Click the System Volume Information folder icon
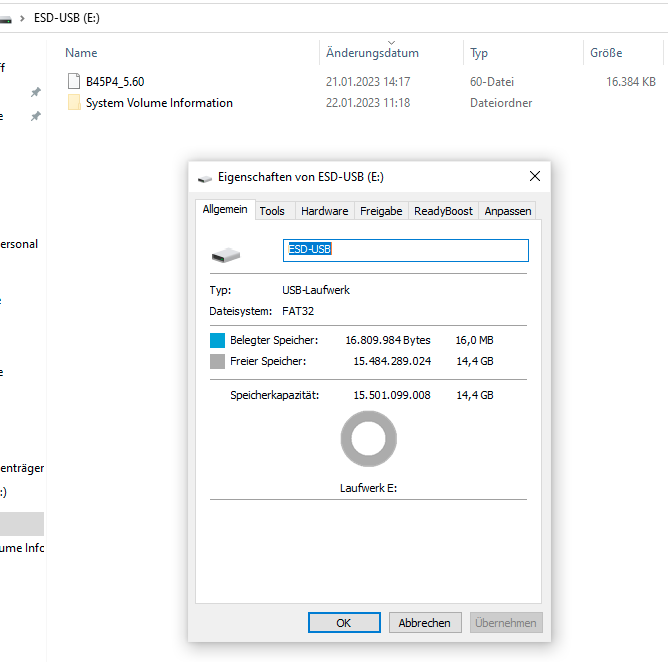The image size is (668, 662). click(74, 103)
